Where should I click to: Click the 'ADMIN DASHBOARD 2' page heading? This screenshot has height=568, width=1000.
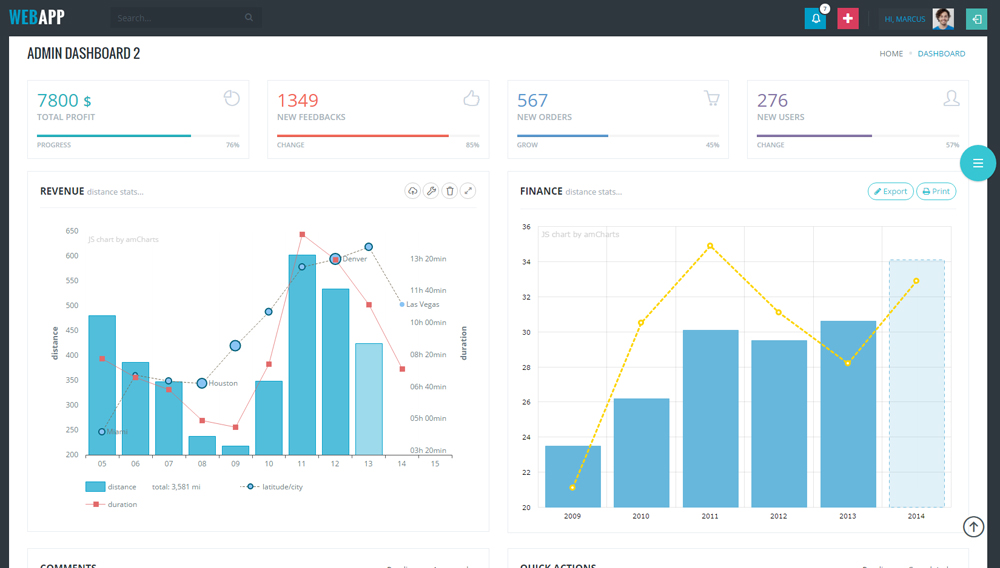pos(84,54)
